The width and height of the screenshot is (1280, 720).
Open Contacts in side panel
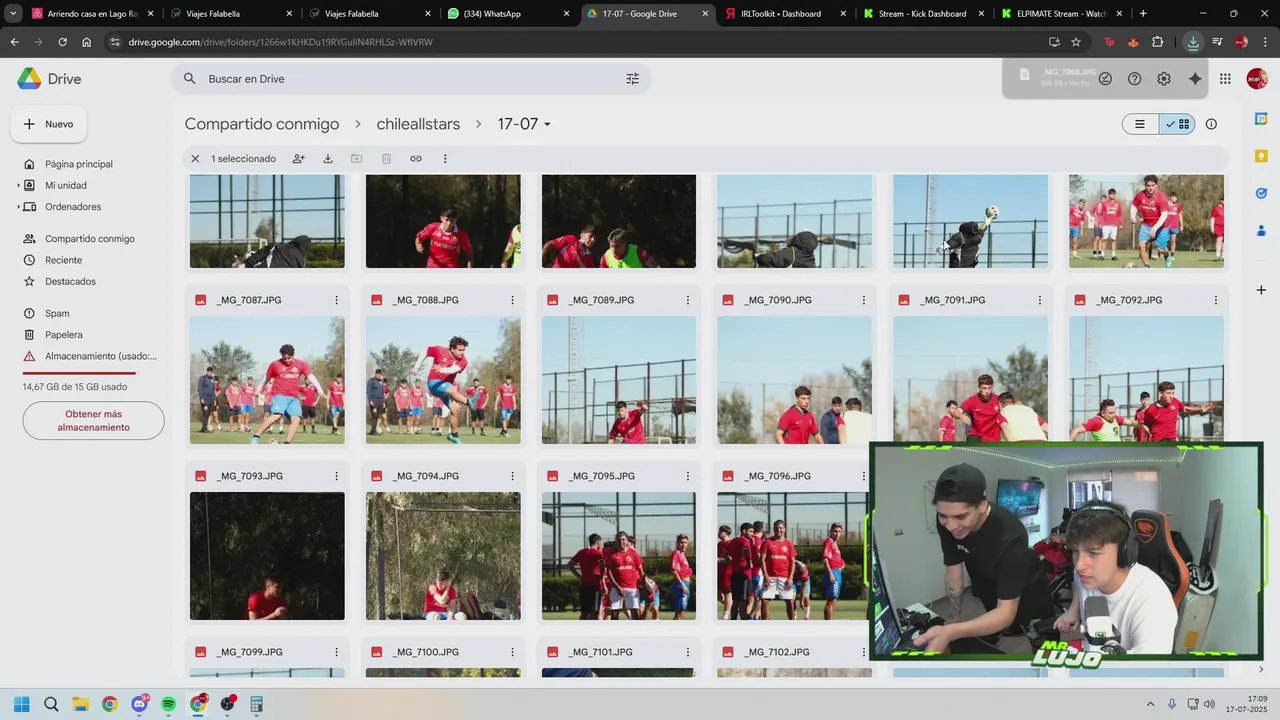1261,230
